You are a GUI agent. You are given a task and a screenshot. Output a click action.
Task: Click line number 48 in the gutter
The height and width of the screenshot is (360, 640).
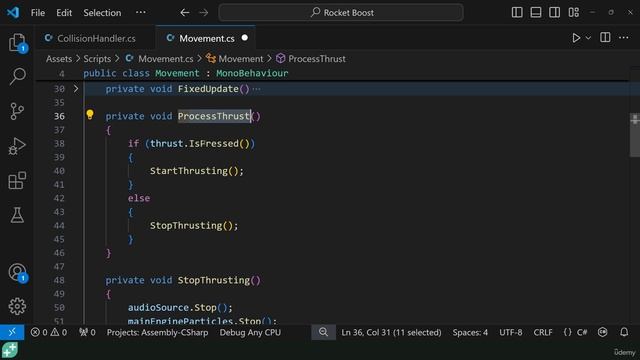[x=59, y=280]
